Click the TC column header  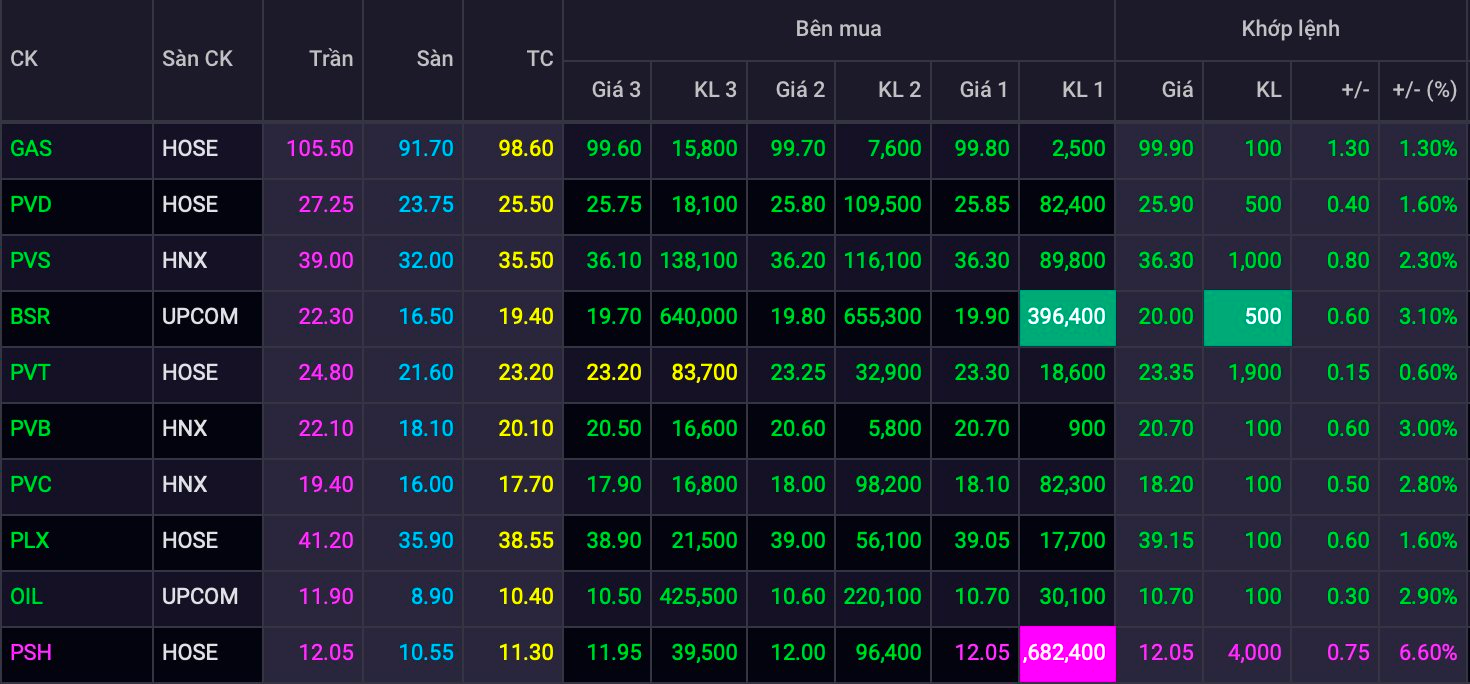540,59
